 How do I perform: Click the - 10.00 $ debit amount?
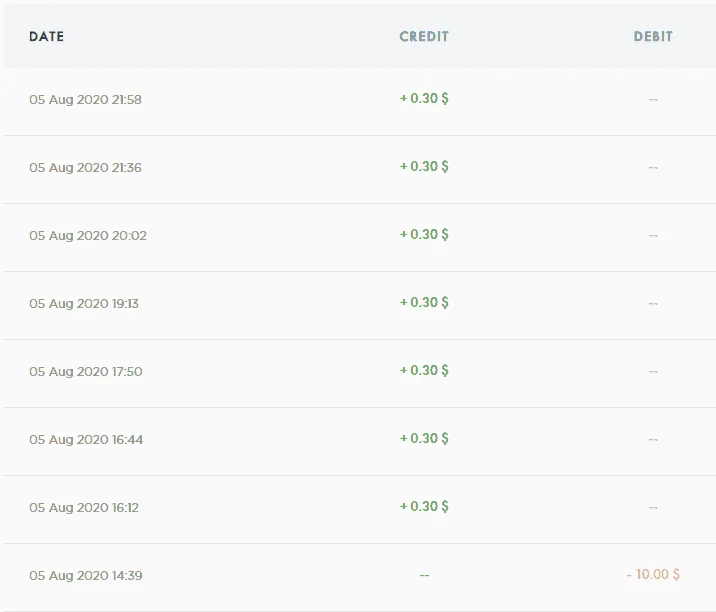tap(653, 575)
